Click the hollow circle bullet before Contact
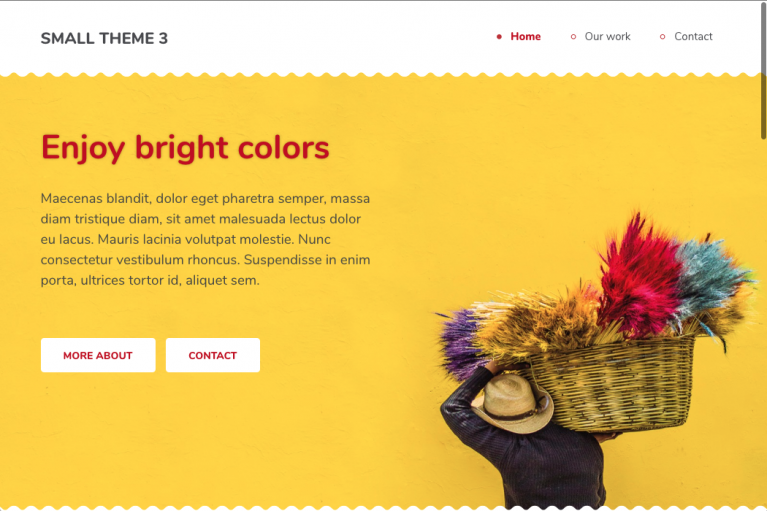767x511 pixels. click(x=662, y=37)
